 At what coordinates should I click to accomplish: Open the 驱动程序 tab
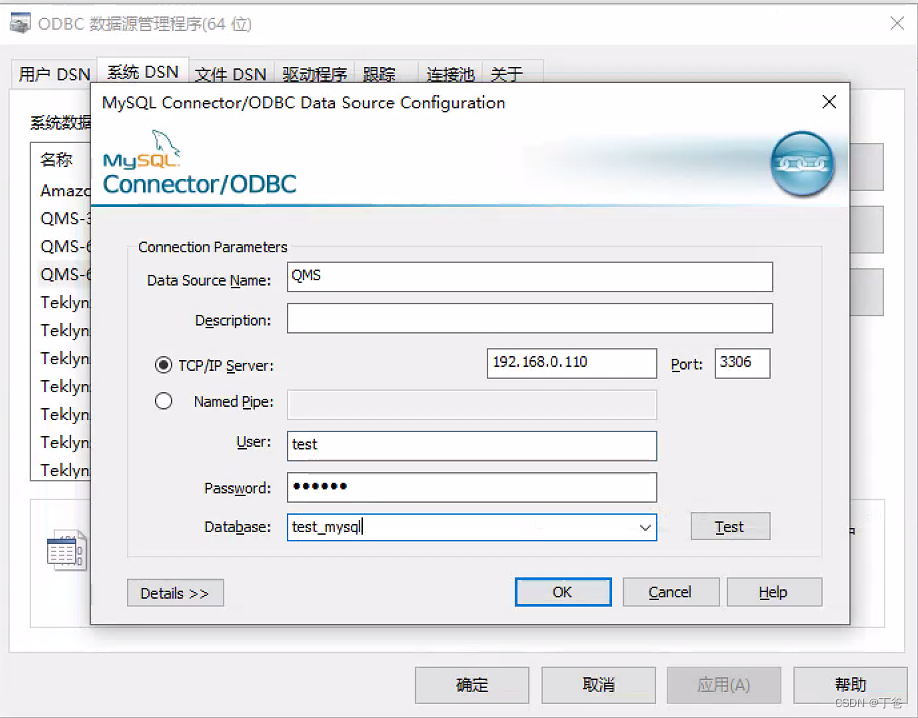(314, 74)
